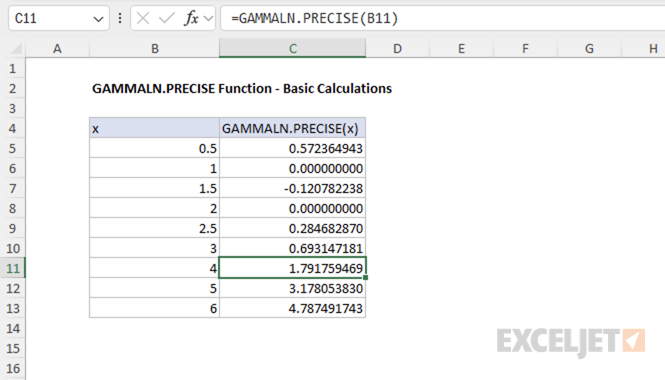Expand the fx function dropdown arrow
This screenshot has height=380, width=665.
point(208,19)
